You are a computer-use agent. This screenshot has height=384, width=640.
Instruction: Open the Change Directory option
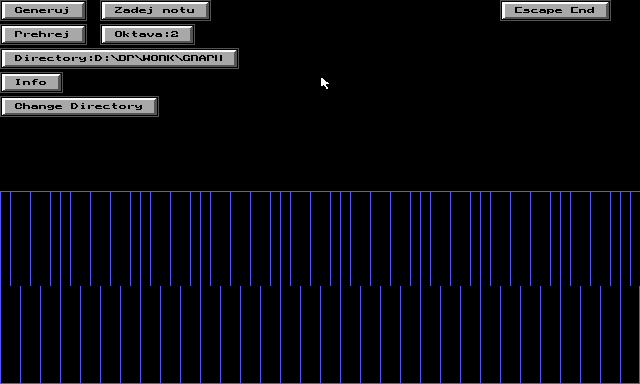tap(80, 107)
